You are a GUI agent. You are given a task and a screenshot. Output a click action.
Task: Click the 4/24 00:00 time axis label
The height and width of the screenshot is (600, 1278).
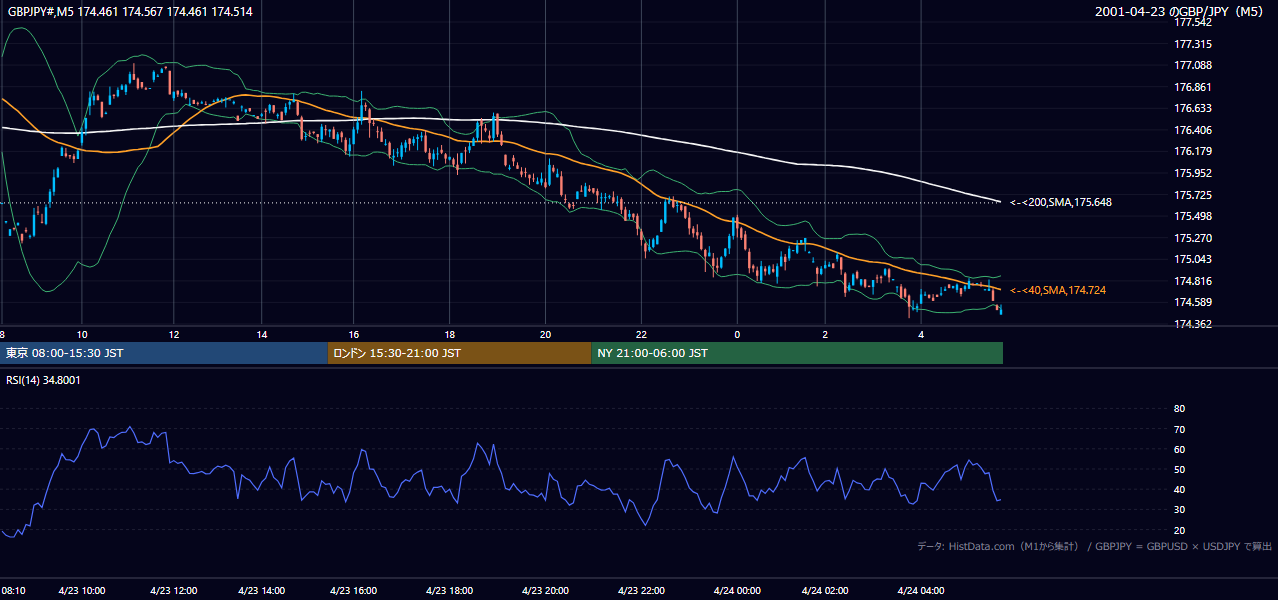click(x=737, y=590)
